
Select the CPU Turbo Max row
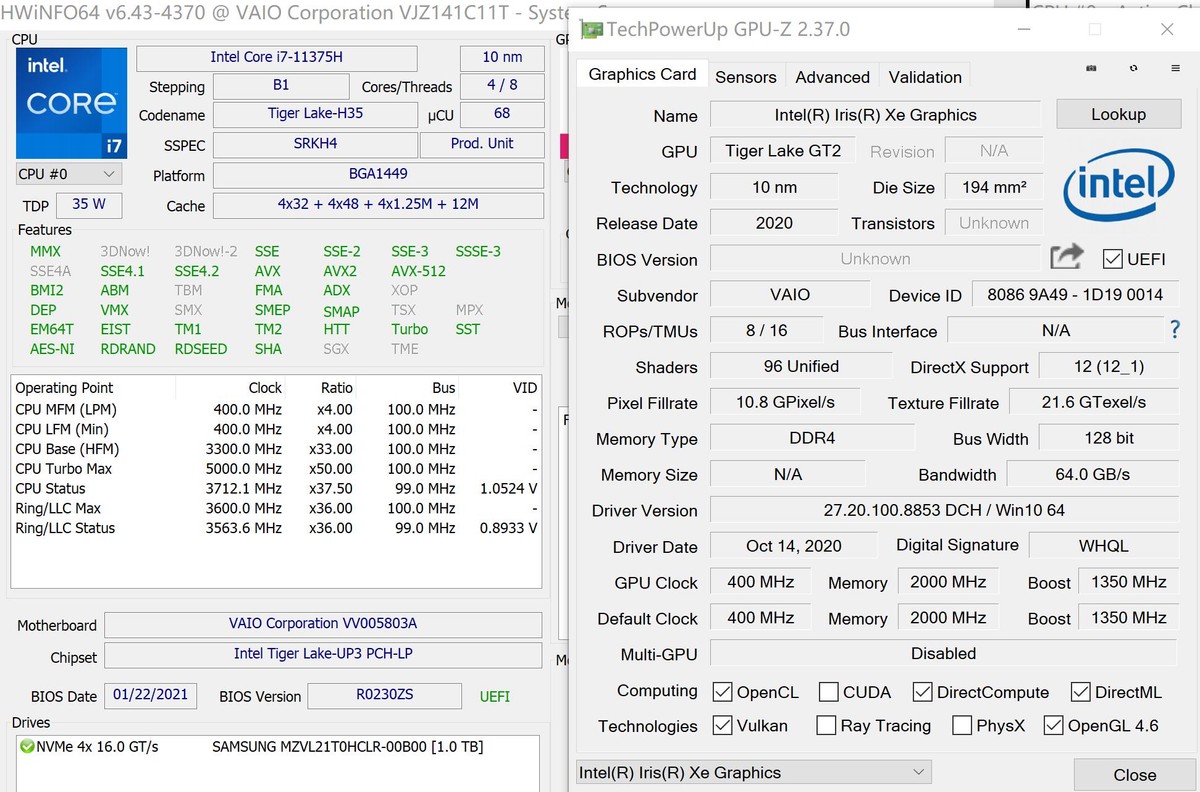click(x=276, y=469)
